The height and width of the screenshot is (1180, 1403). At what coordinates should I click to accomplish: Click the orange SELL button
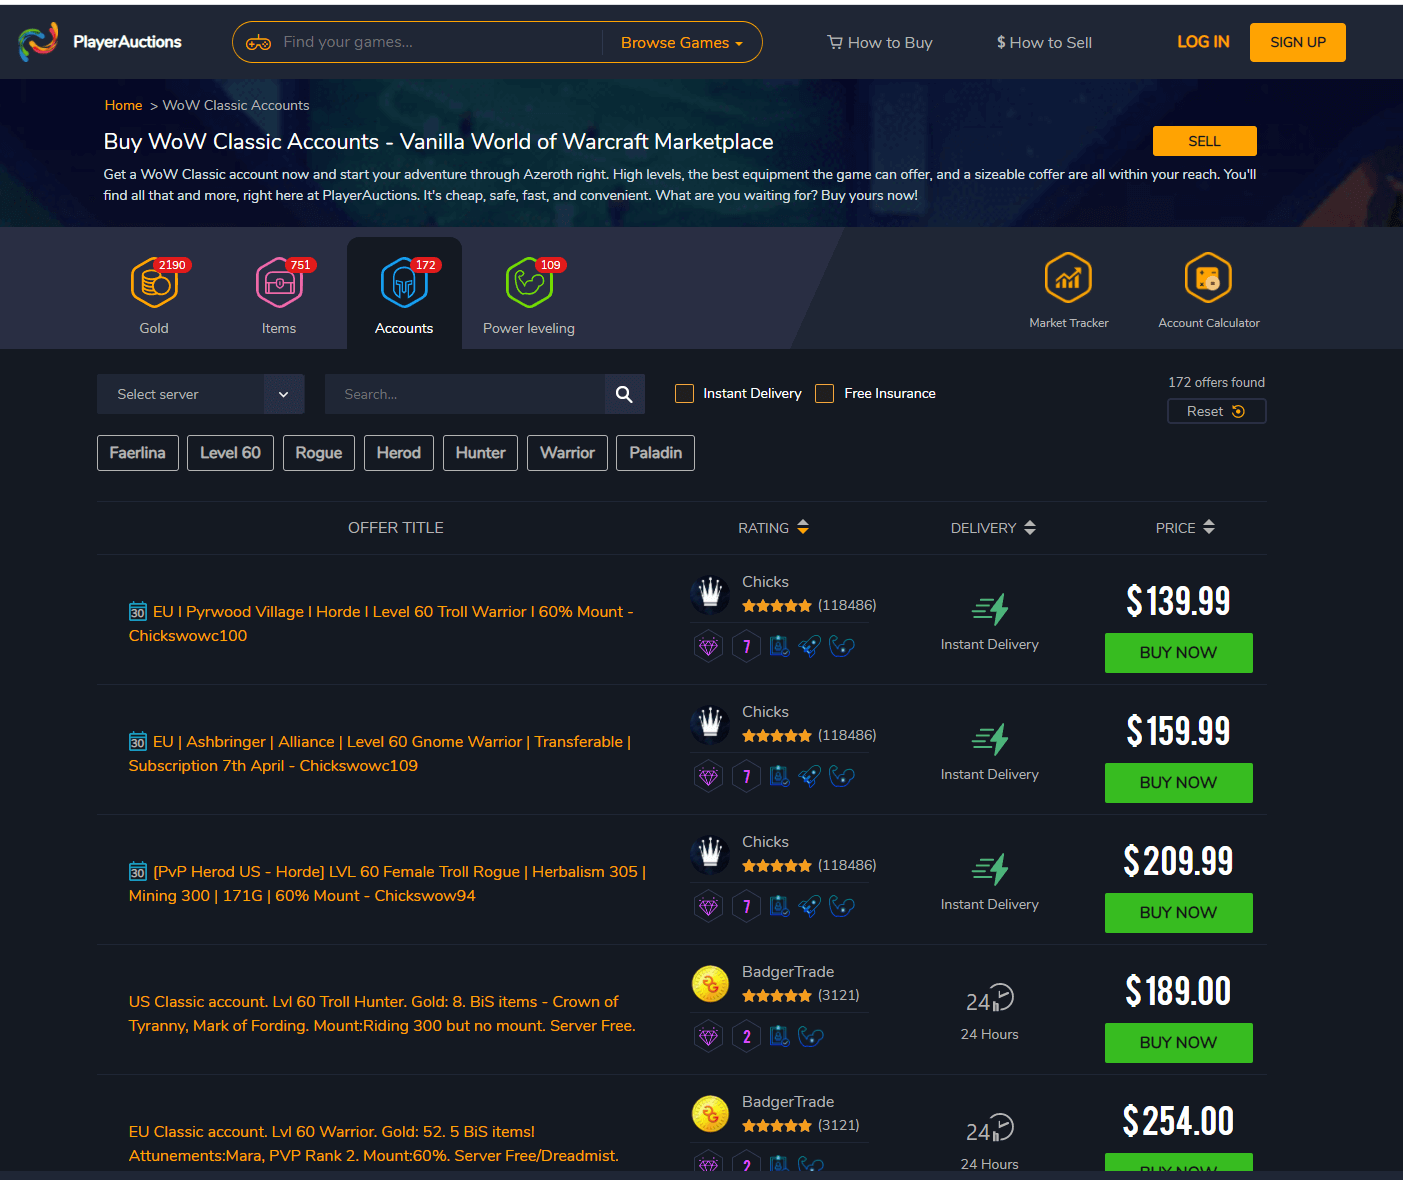coord(1205,141)
